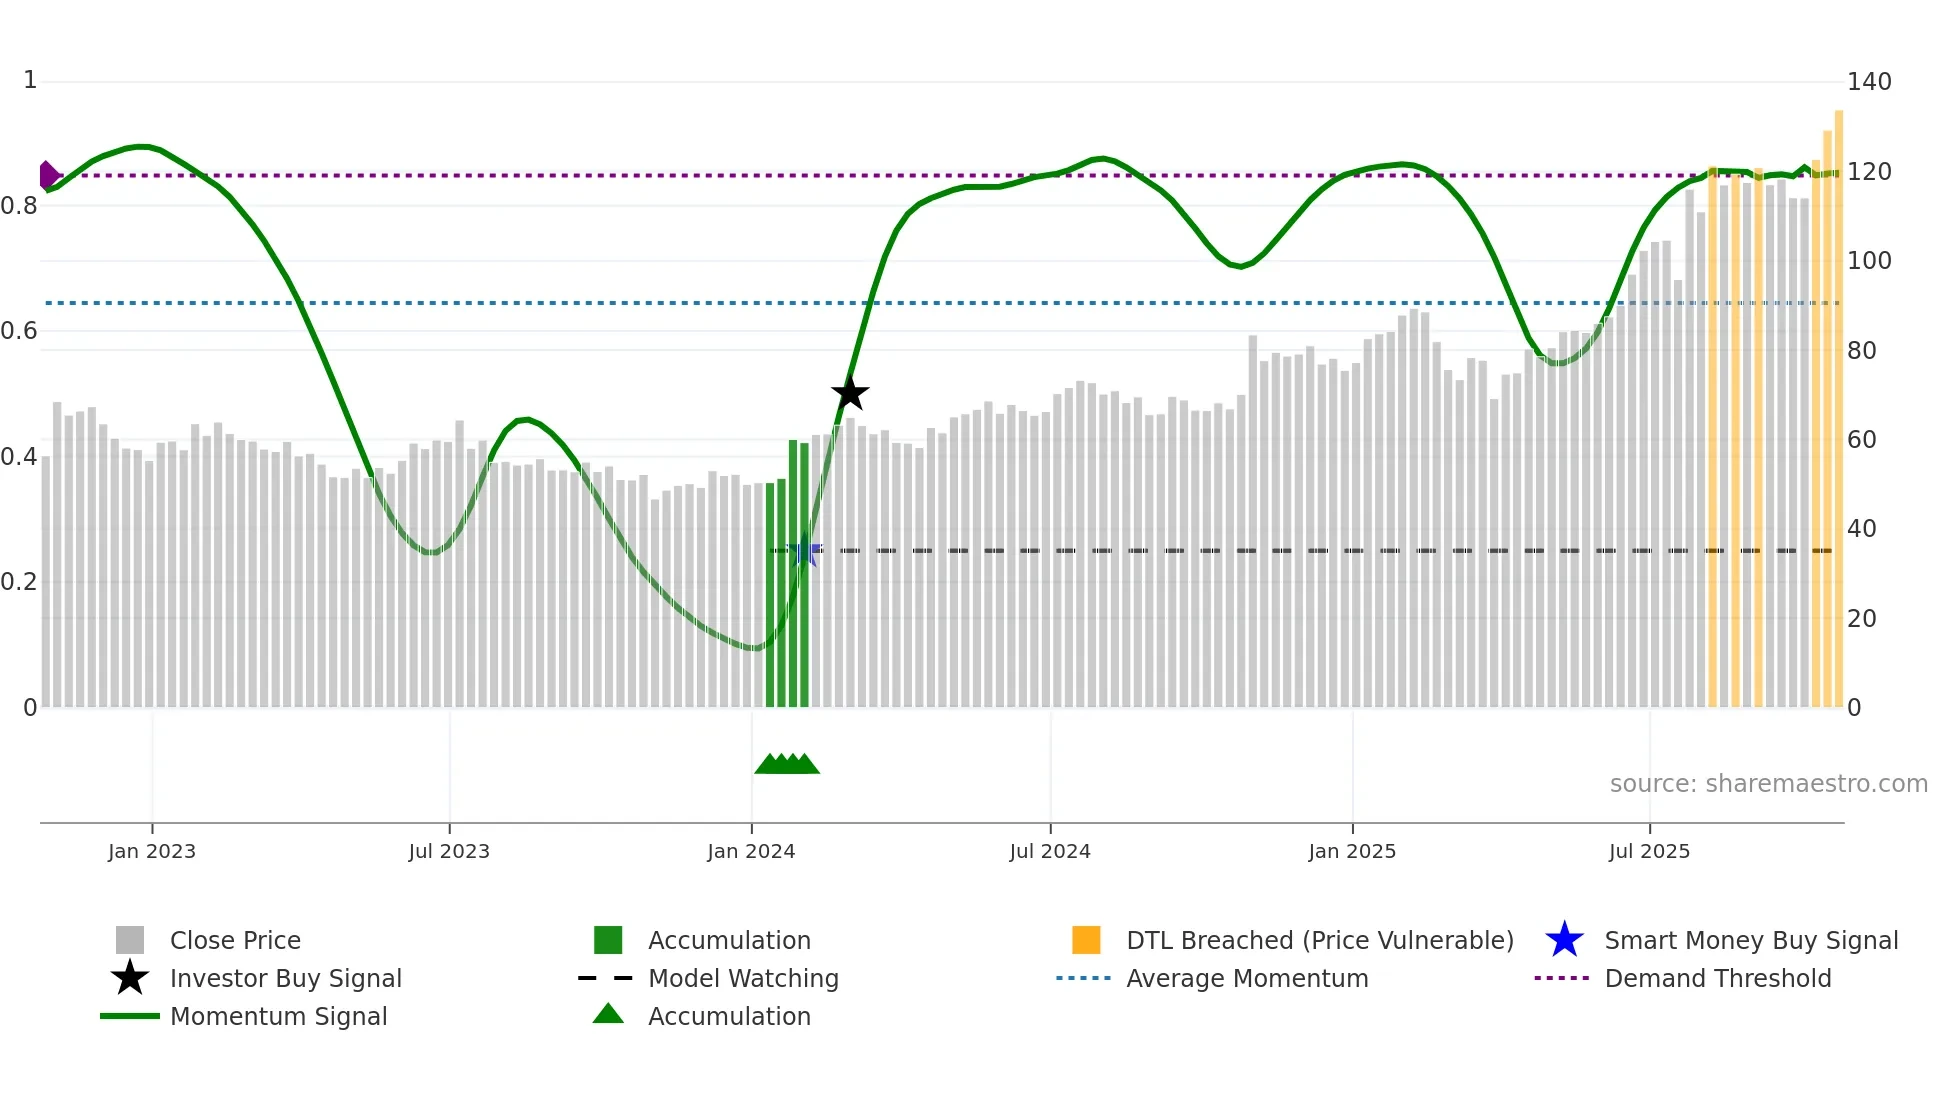The width and height of the screenshot is (1960, 1102).
Task: Toggle Demand Threshold legend entry
Action: pos(1717,978)
